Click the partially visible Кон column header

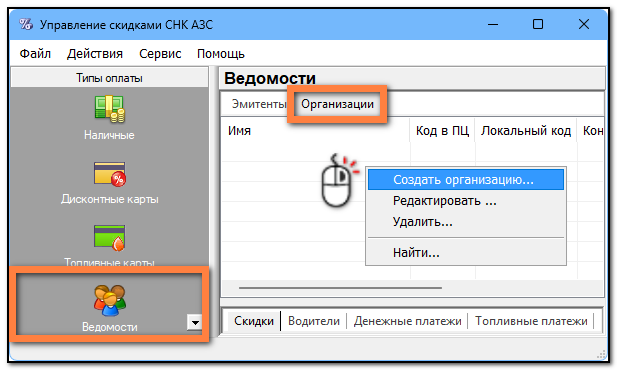tap(590, 130)
